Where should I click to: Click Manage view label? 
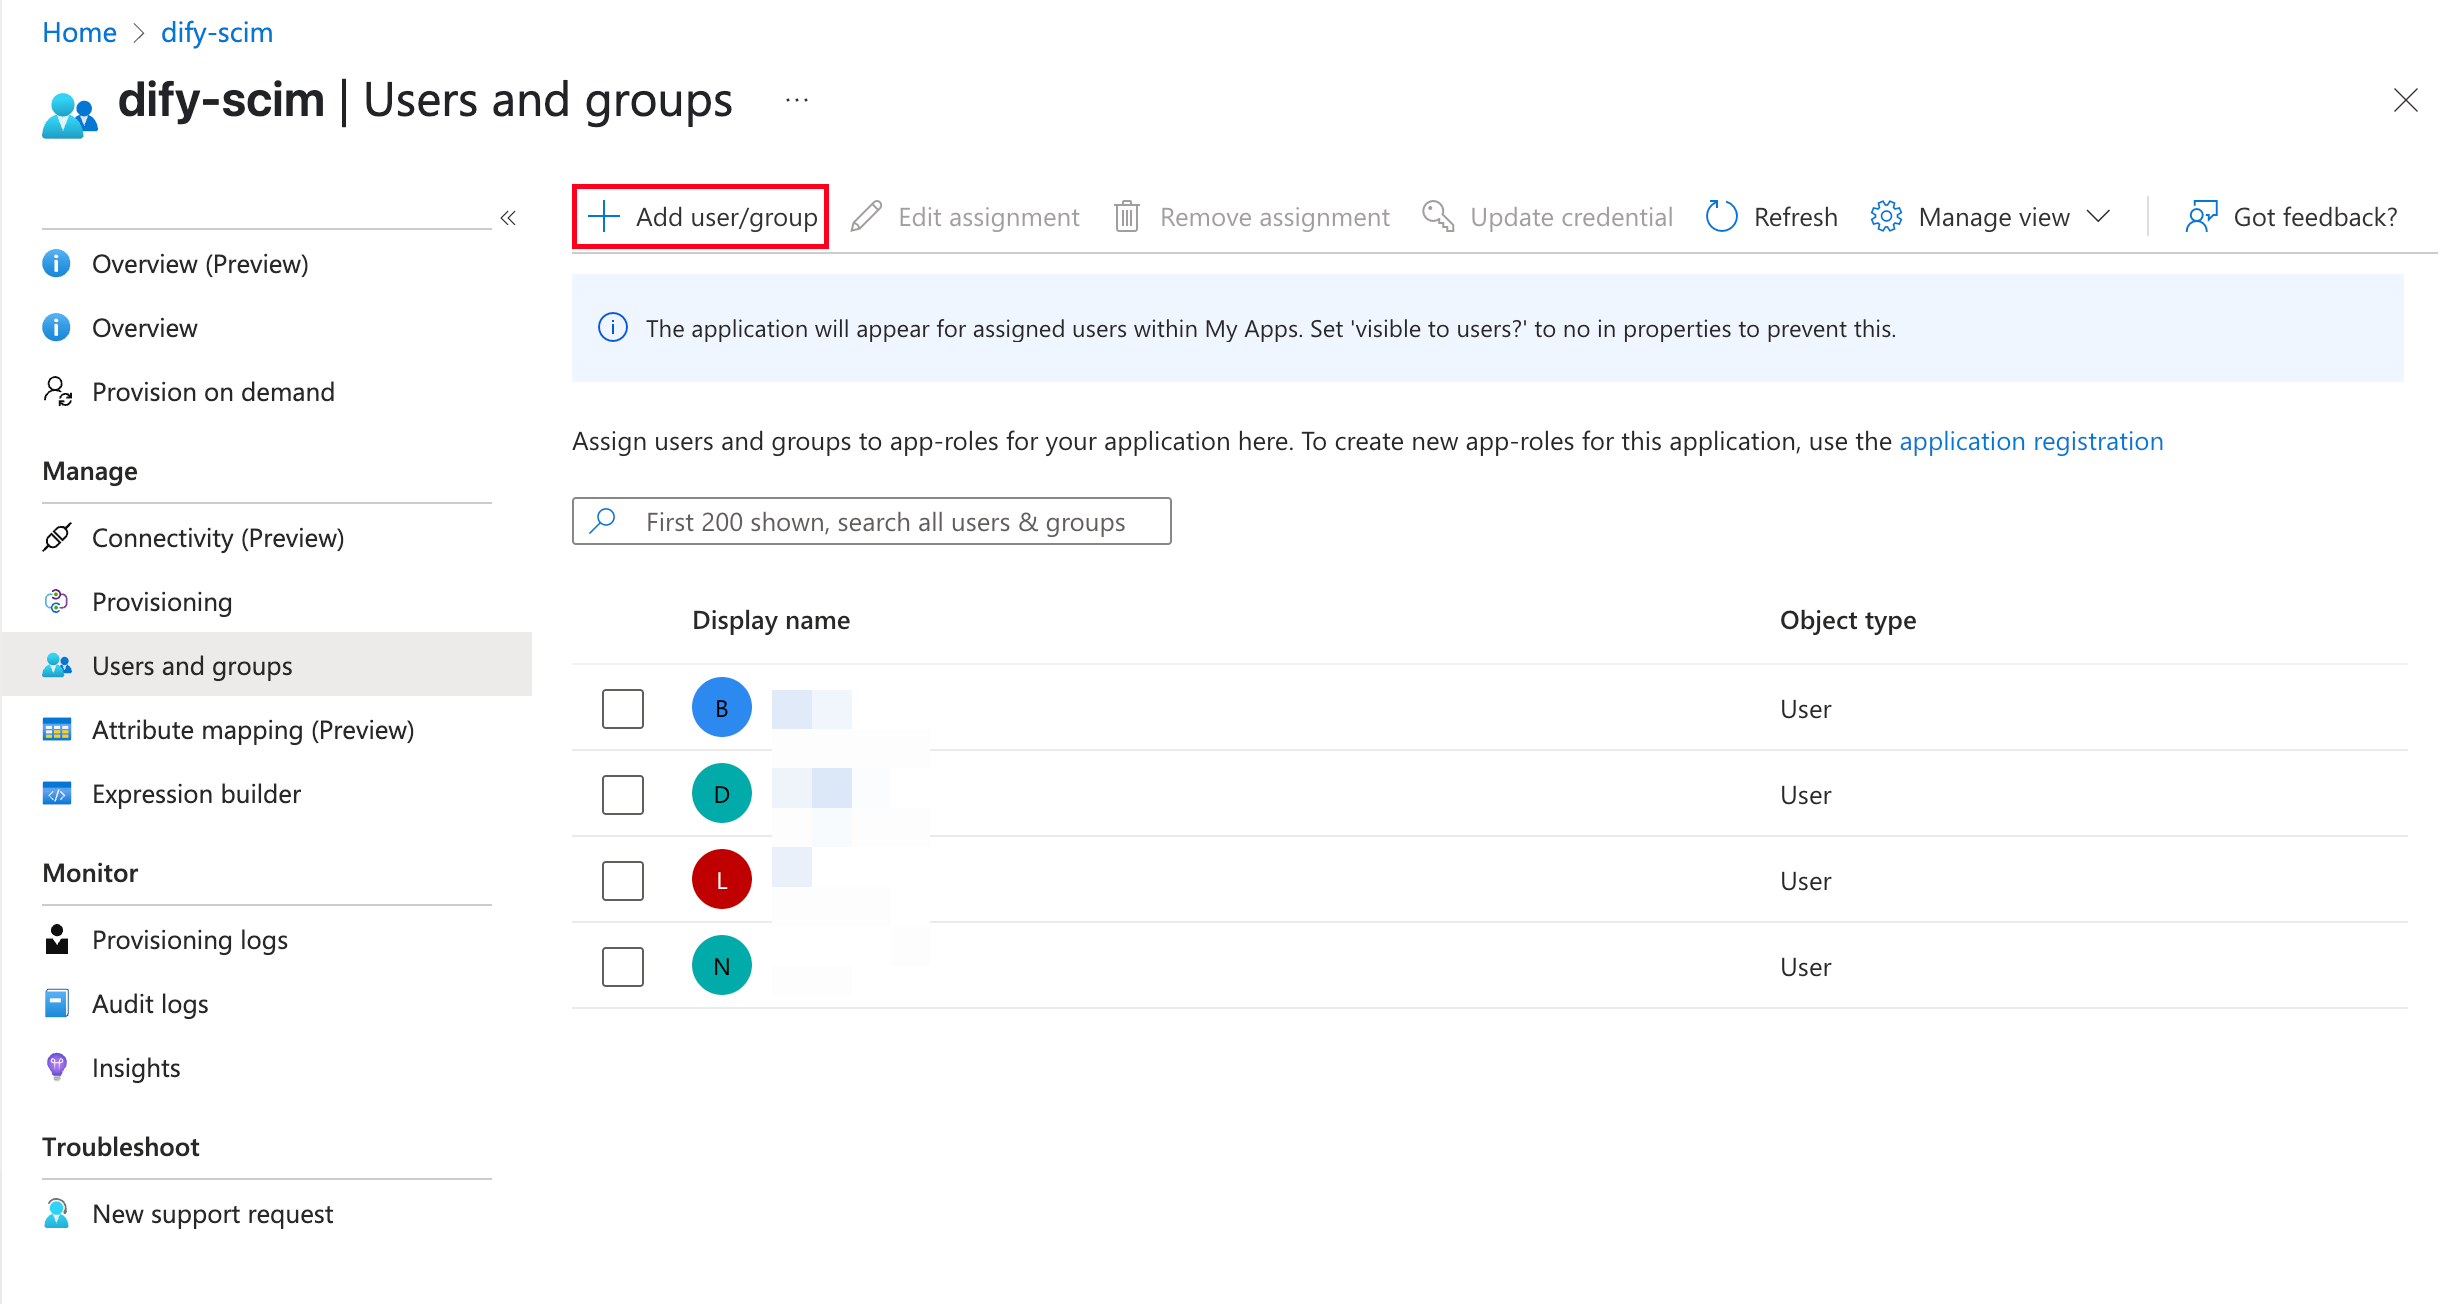[x=1994, y=217]
